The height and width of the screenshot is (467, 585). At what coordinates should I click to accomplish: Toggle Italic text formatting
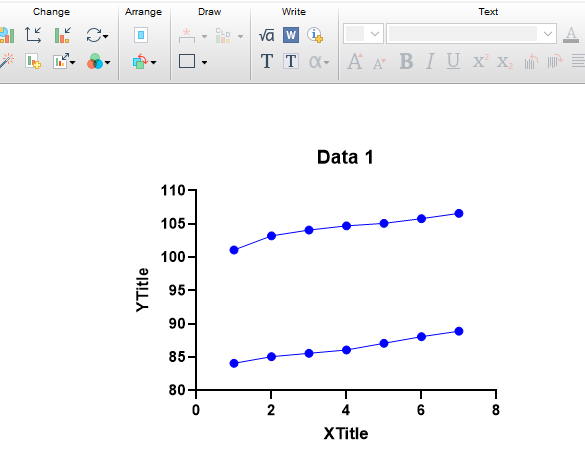pyautogui.click(x=430, y=62)
